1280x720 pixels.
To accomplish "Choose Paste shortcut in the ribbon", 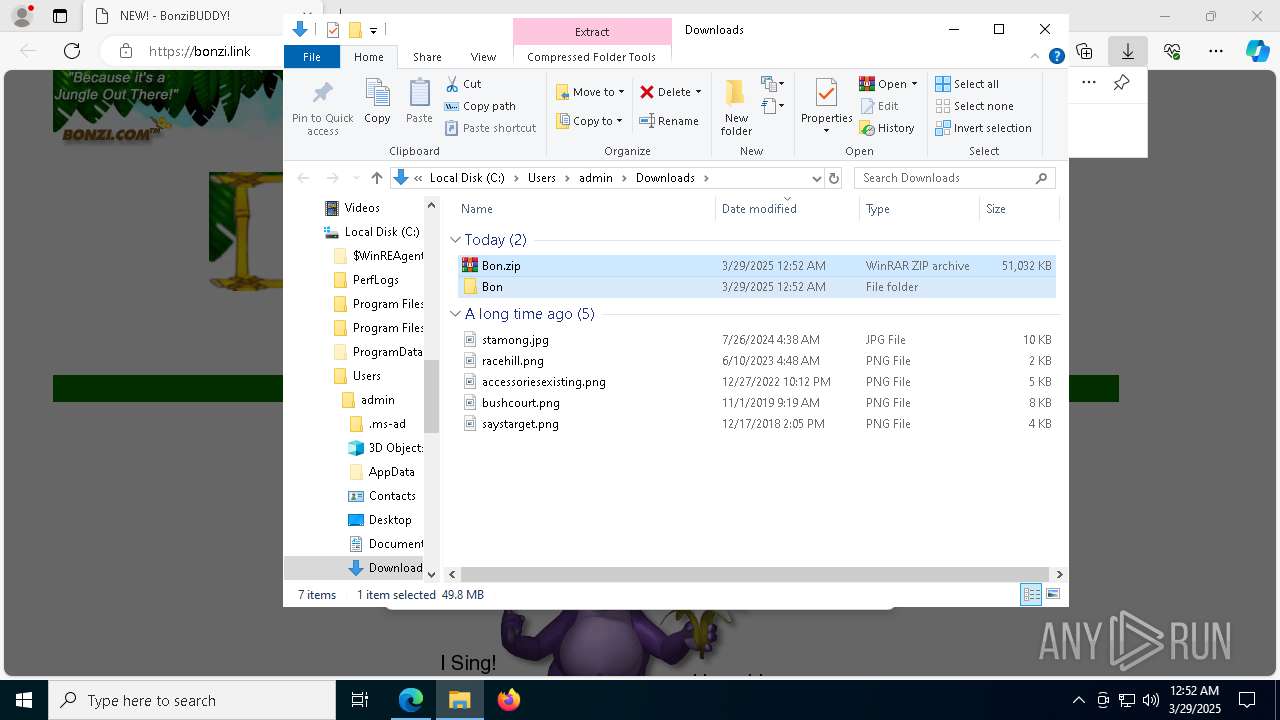I will pyautogui.click(x=490, y=128).
